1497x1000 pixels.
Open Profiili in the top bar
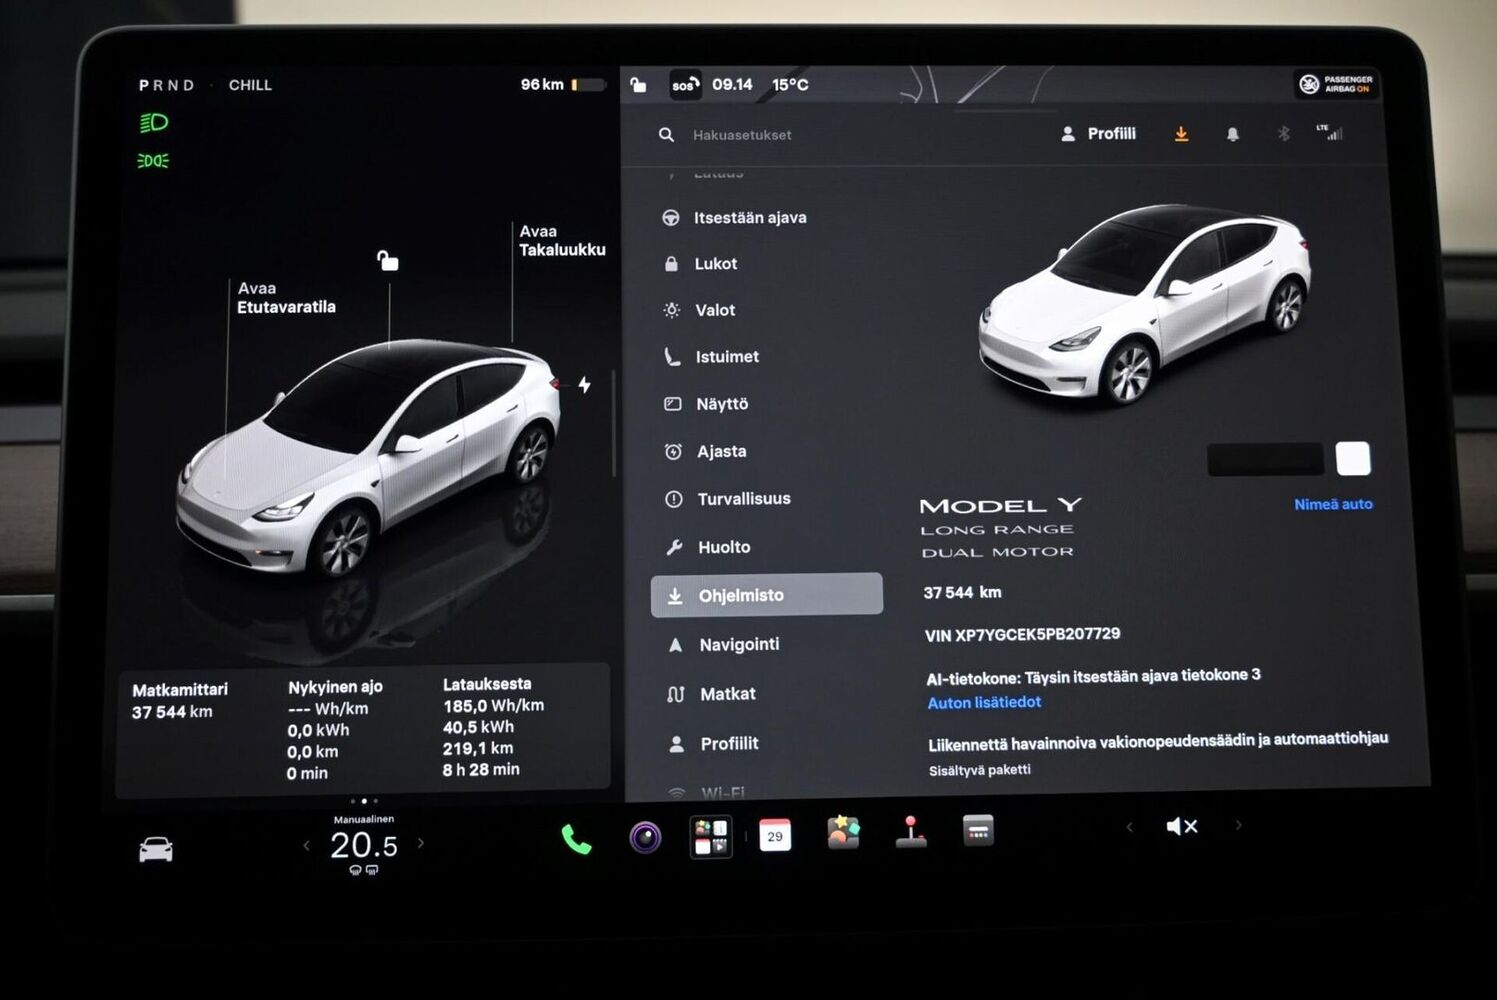(x=1098, y=133)
